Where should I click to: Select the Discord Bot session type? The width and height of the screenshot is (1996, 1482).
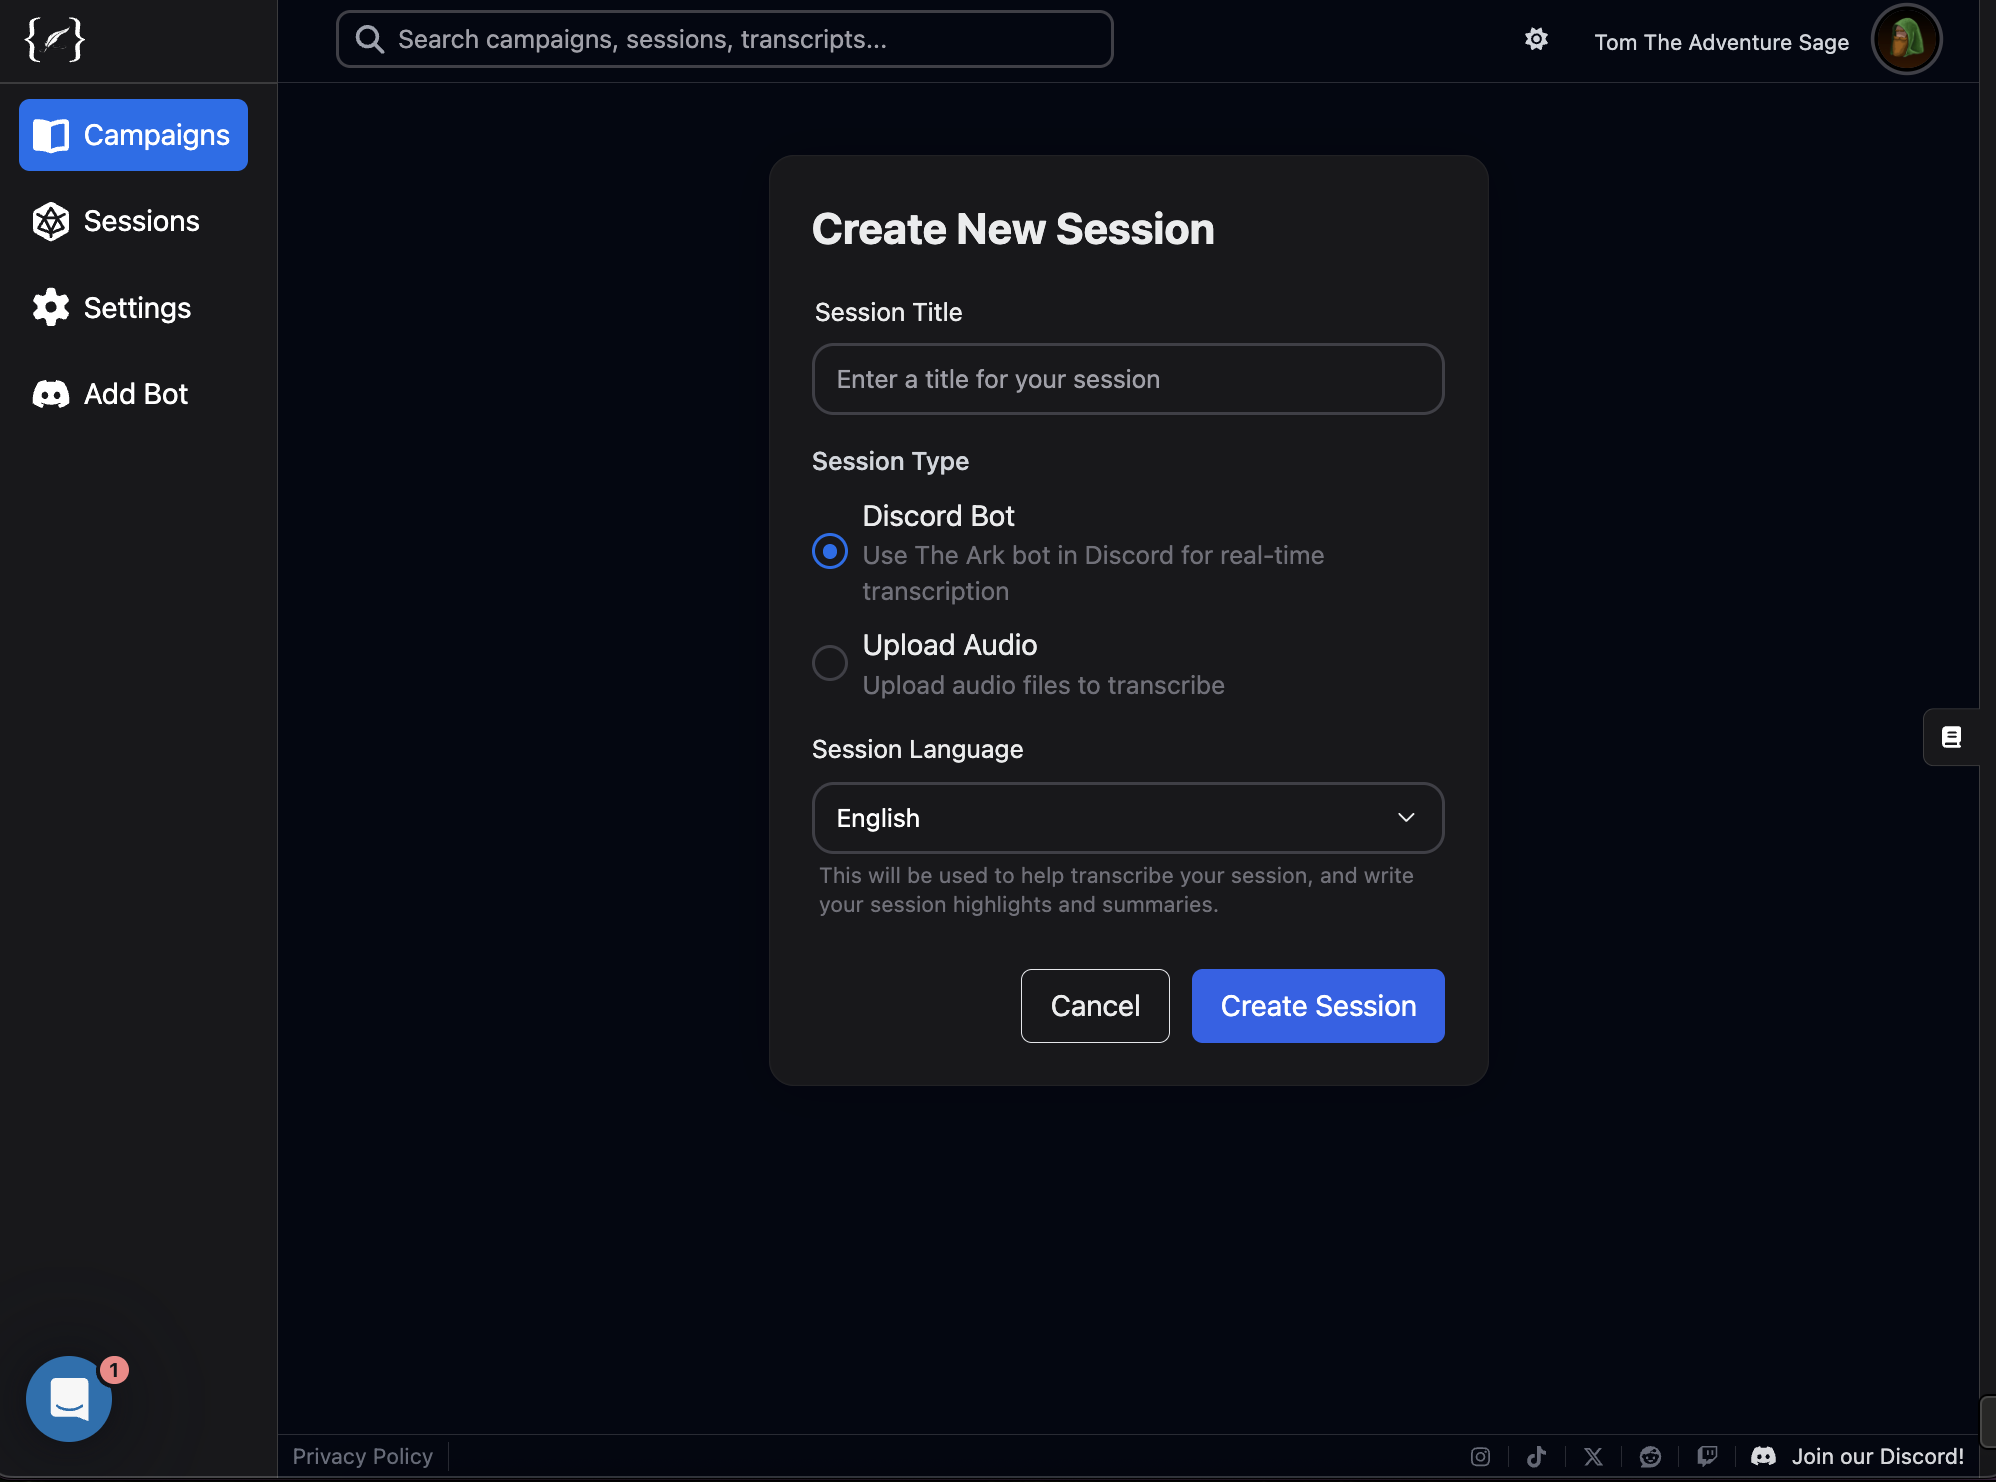click(830, 551)
